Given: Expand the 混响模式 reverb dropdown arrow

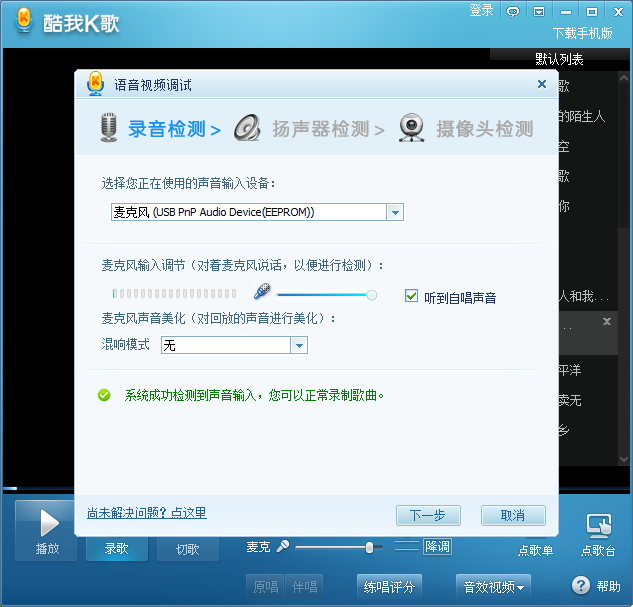Looking at the screenshot, I should [x=299, y=345].
